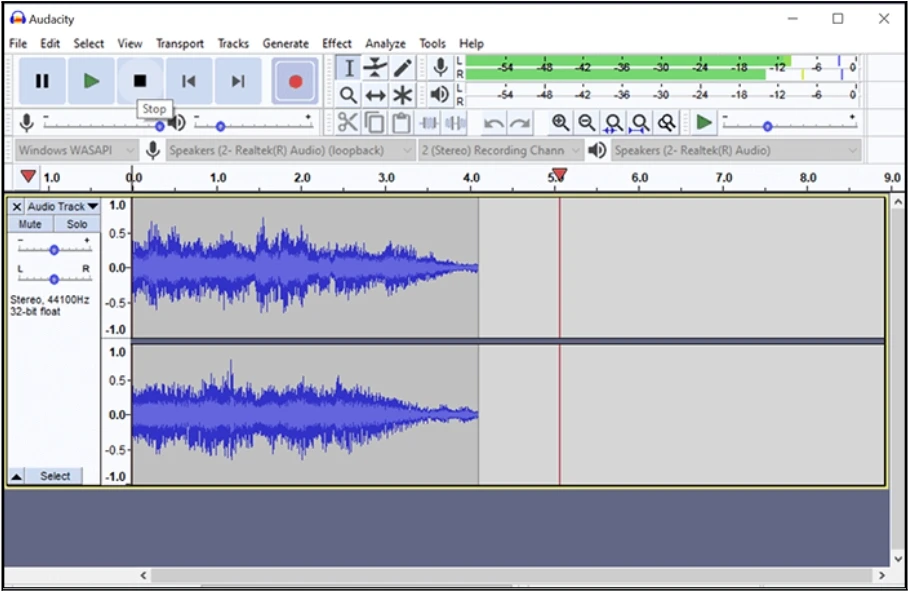Screen dimensions: 908x591
Task: Open the Stereo Recording Channels dropdown
Action: 500,150
